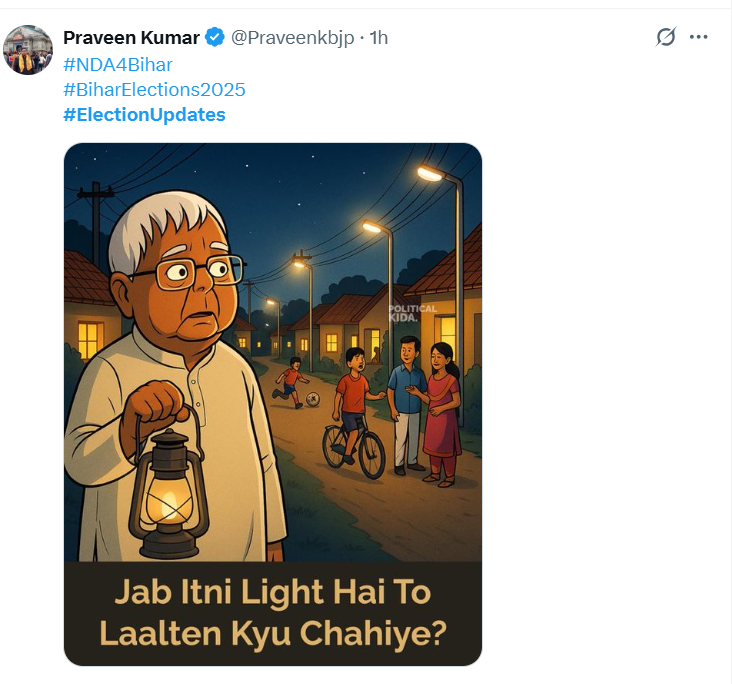Open the @Praveenkbjp handle link
Image resolution: width=733 pixels, height=684 pixels.
(295, 38)
